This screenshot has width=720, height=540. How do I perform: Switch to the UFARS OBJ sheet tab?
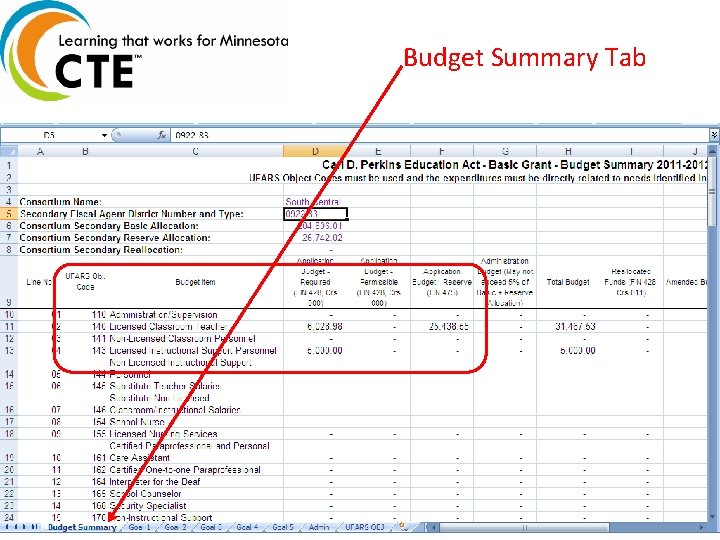[365, 527]
